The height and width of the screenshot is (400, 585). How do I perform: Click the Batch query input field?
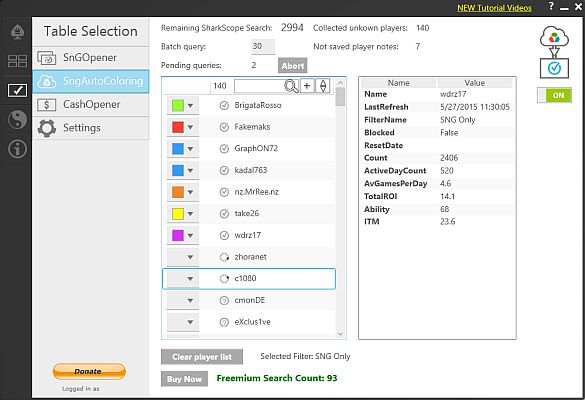pyautogui.click(x=263, y=47)
